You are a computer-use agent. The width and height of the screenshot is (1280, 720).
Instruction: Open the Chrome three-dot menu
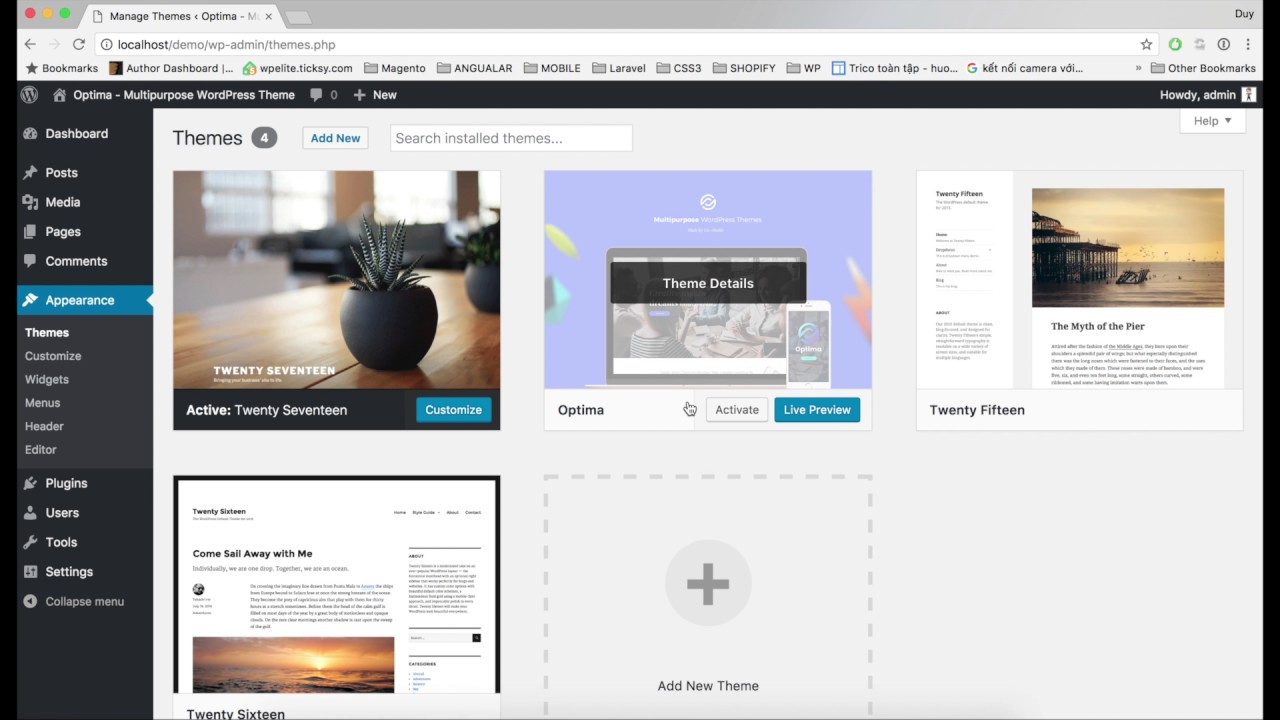coord(1248,44)
